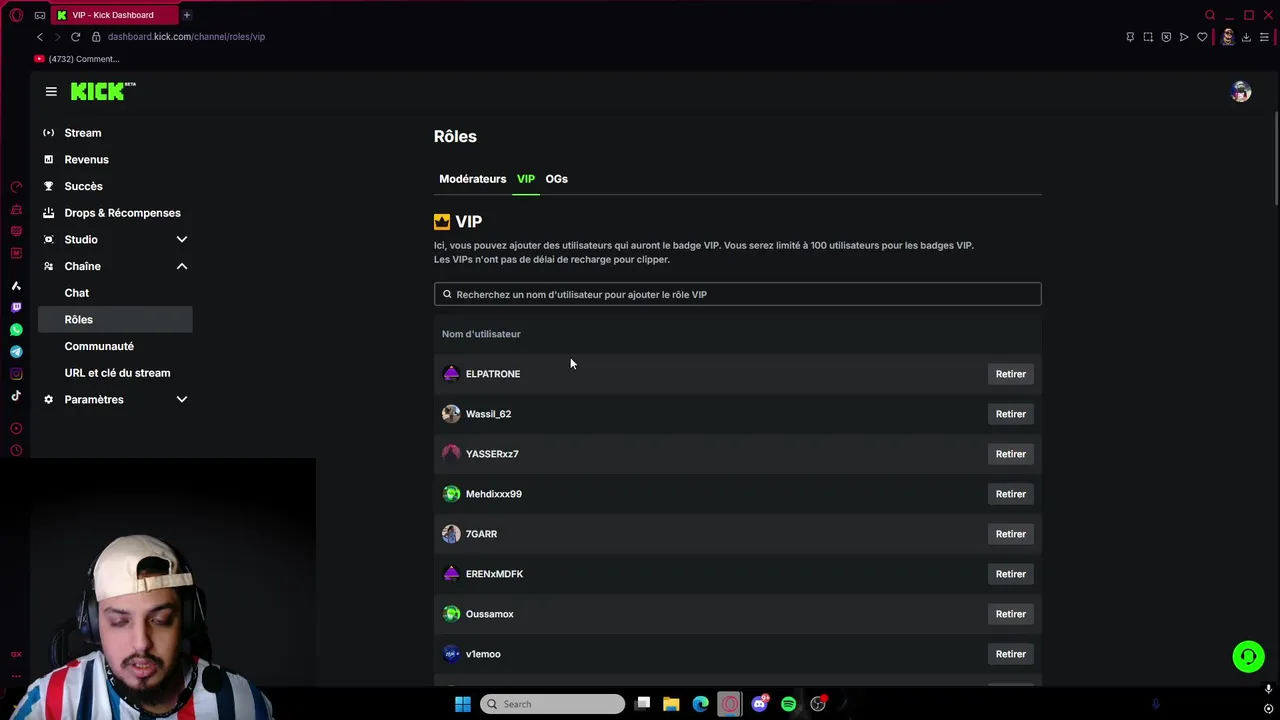Image resolution: width=1280 pixels, height=720 pixels.
Task: Open the green support chat bubble
Action: (1248, 656)
